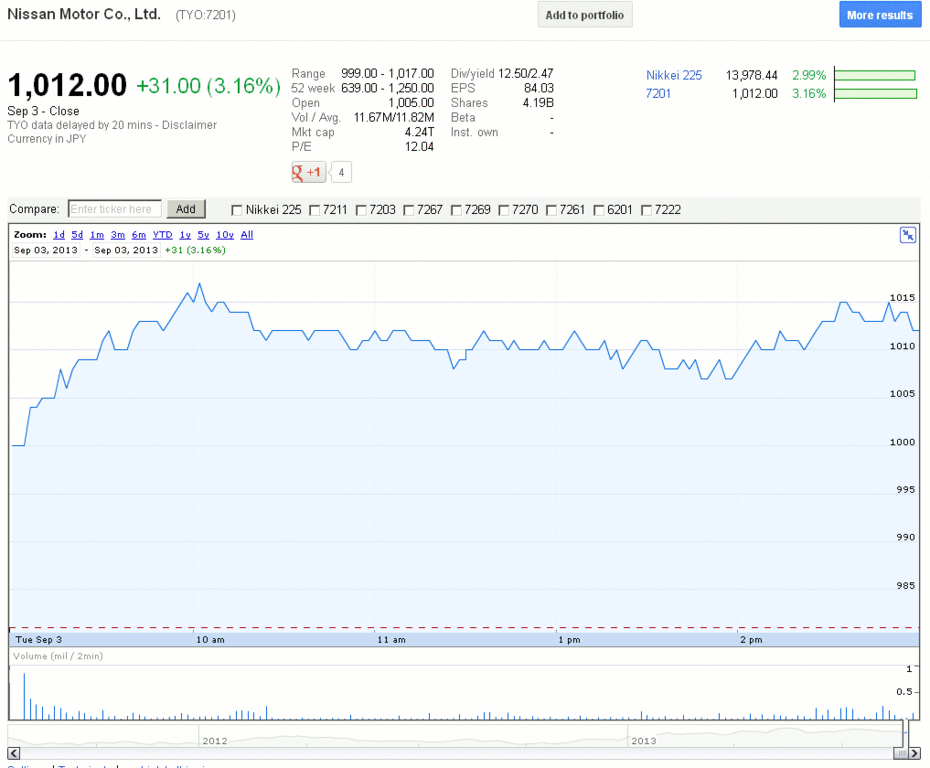
Task: Focus the Enter ticker here field
Action: point(114,209)
